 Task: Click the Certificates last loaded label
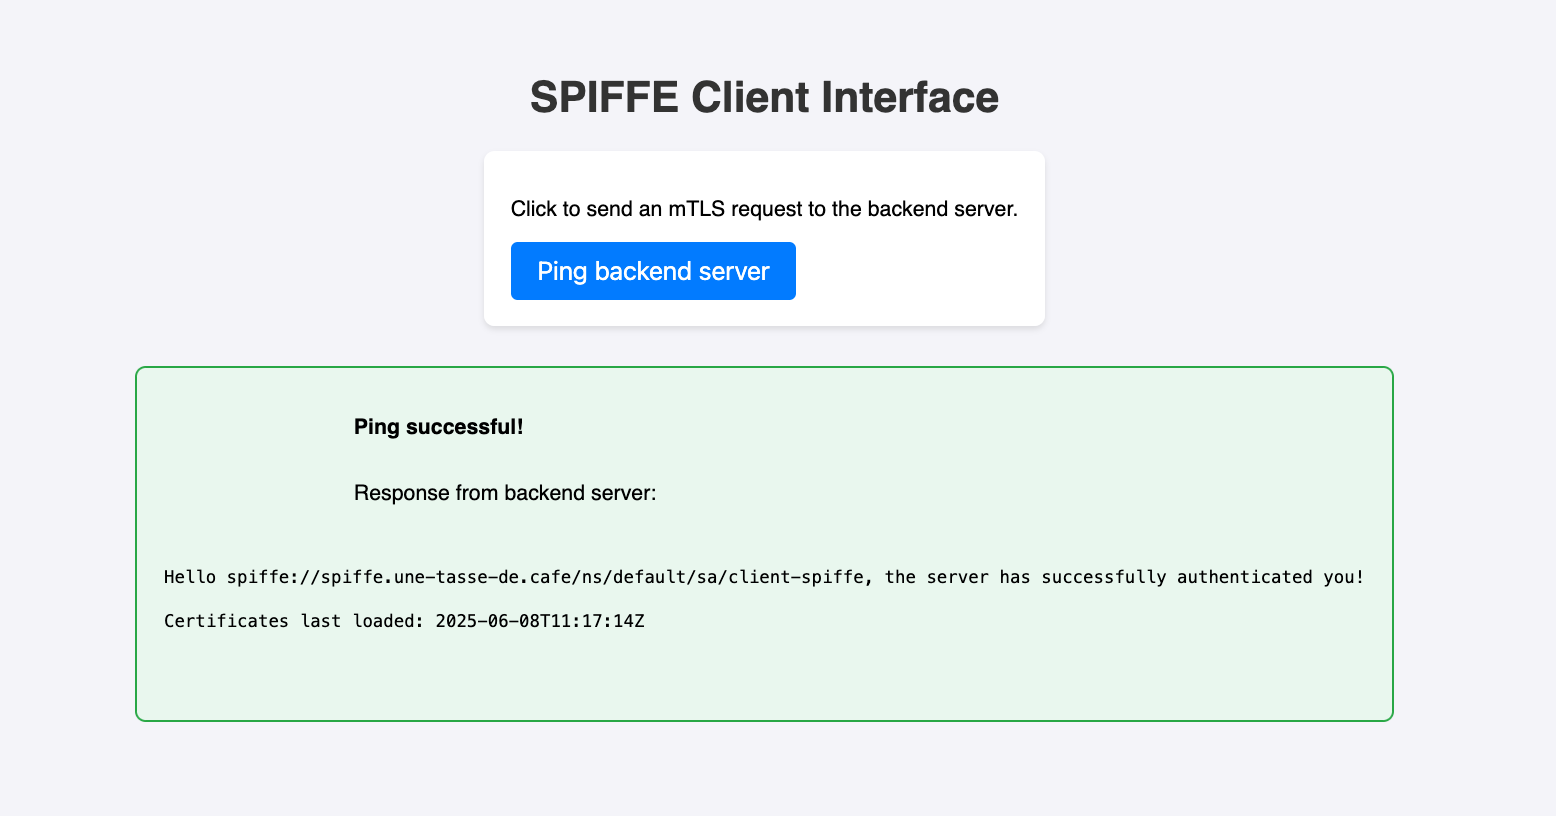[x=295, y=621]
